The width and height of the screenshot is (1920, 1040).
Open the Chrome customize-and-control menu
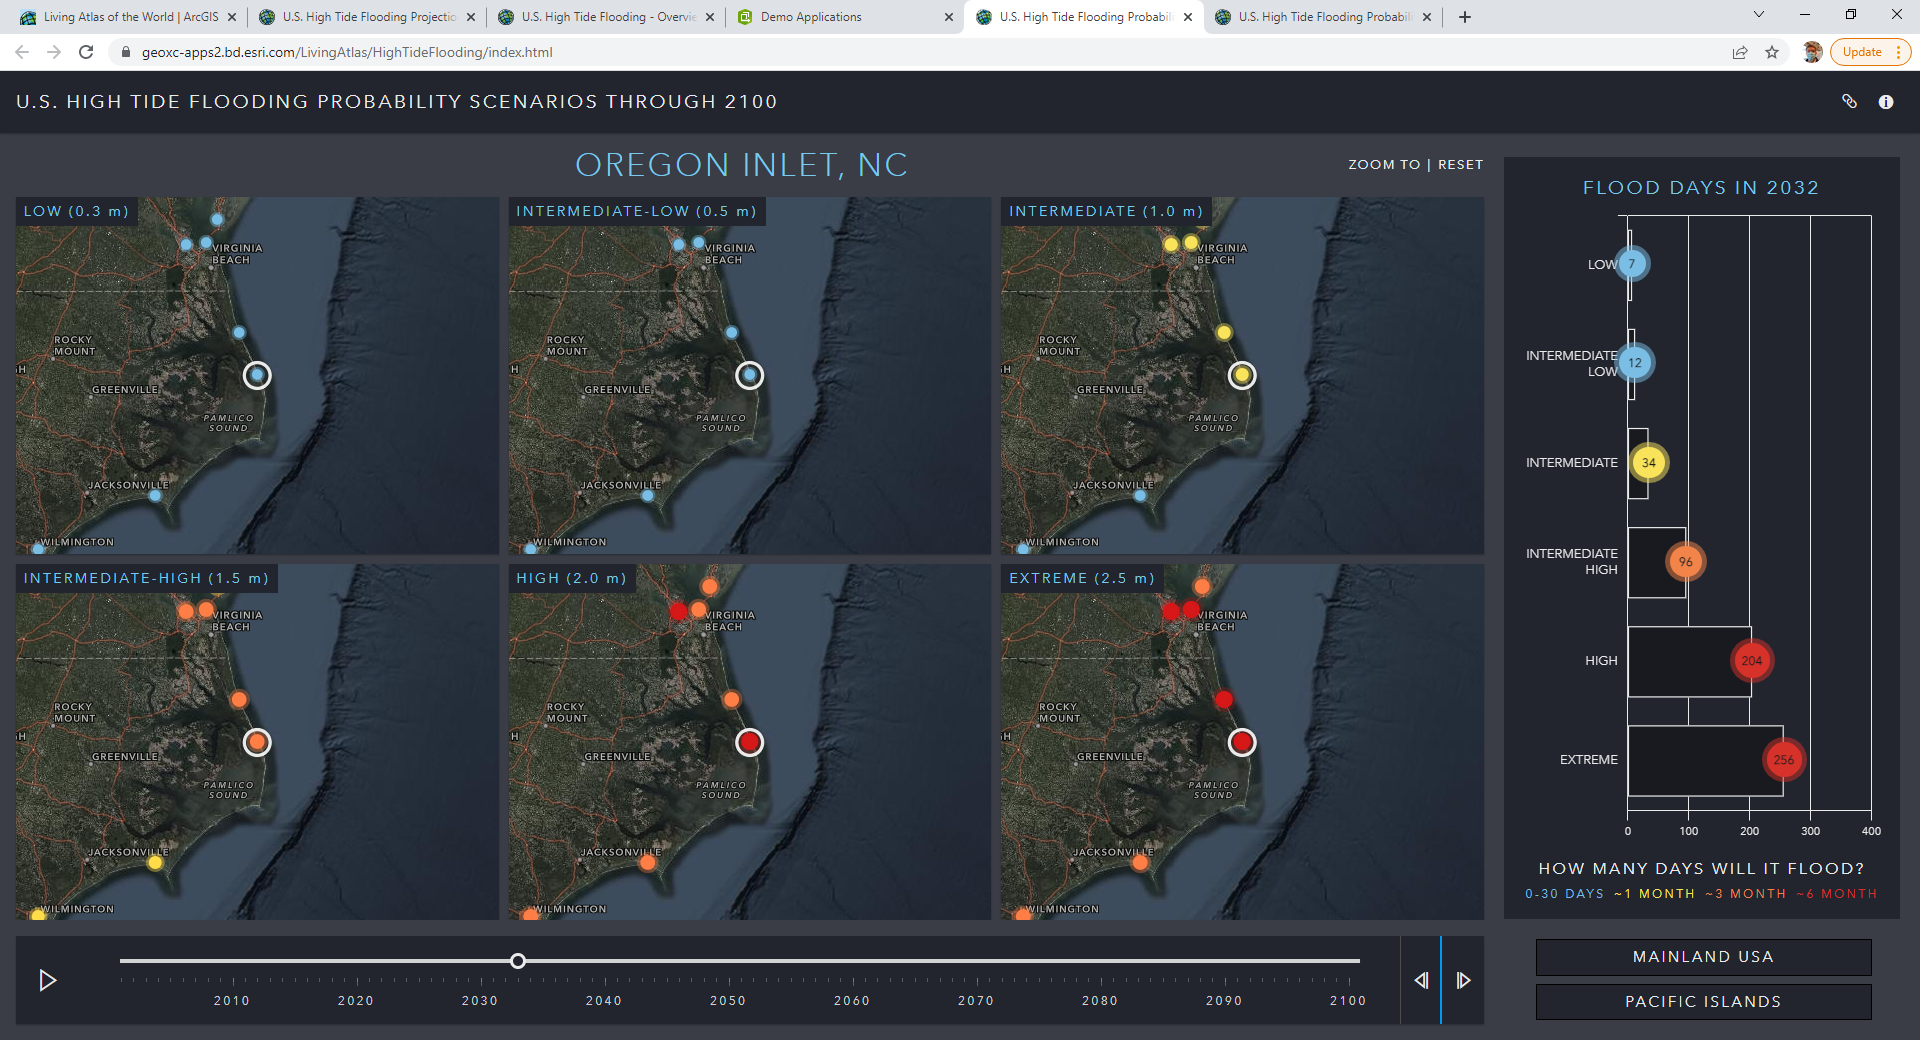tap(1898, 52)
